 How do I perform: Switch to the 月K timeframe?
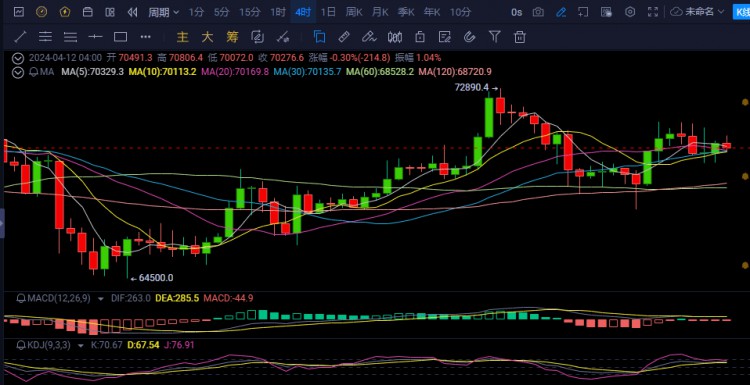pos(380,12)
